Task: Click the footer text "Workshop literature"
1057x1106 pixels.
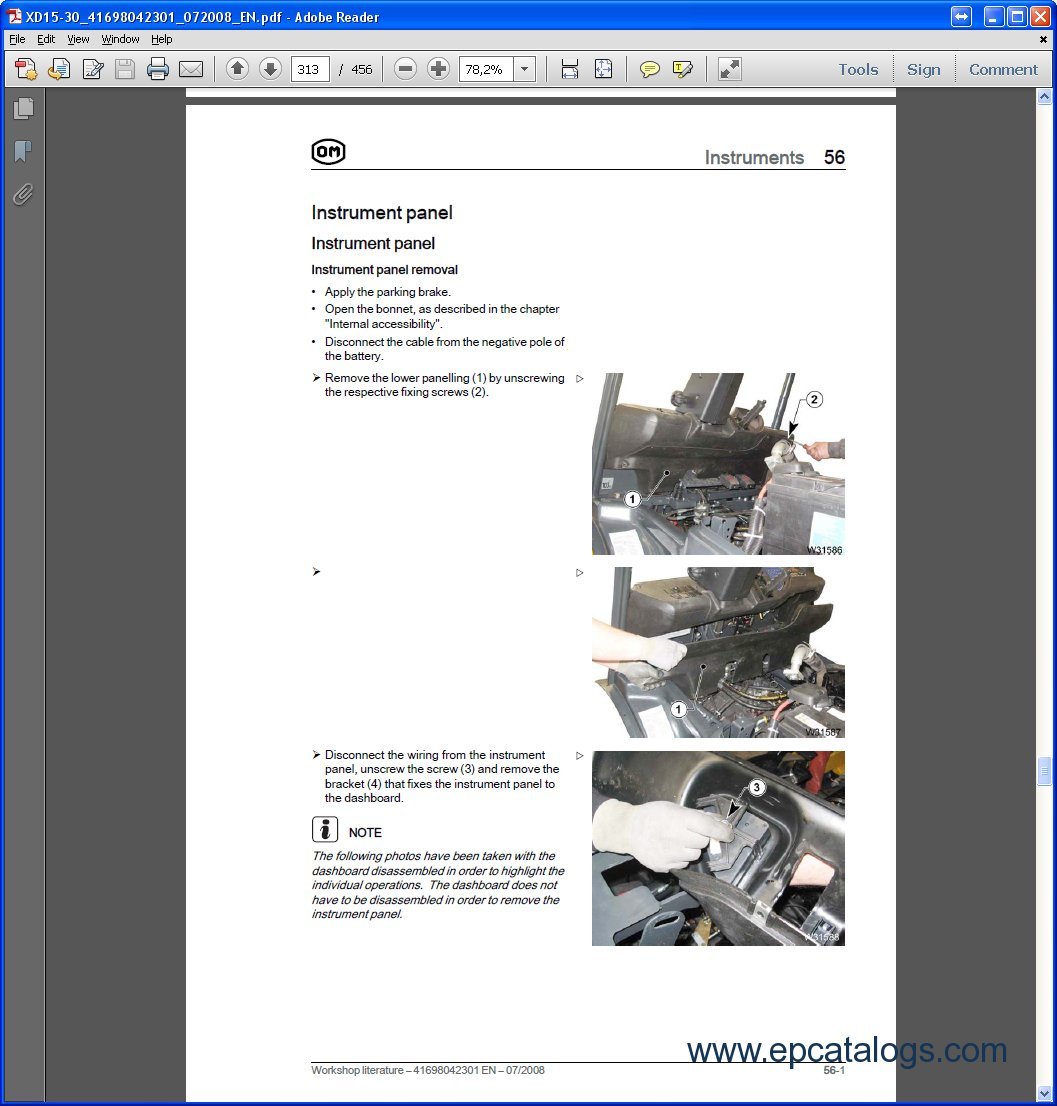Action: 358,1070
